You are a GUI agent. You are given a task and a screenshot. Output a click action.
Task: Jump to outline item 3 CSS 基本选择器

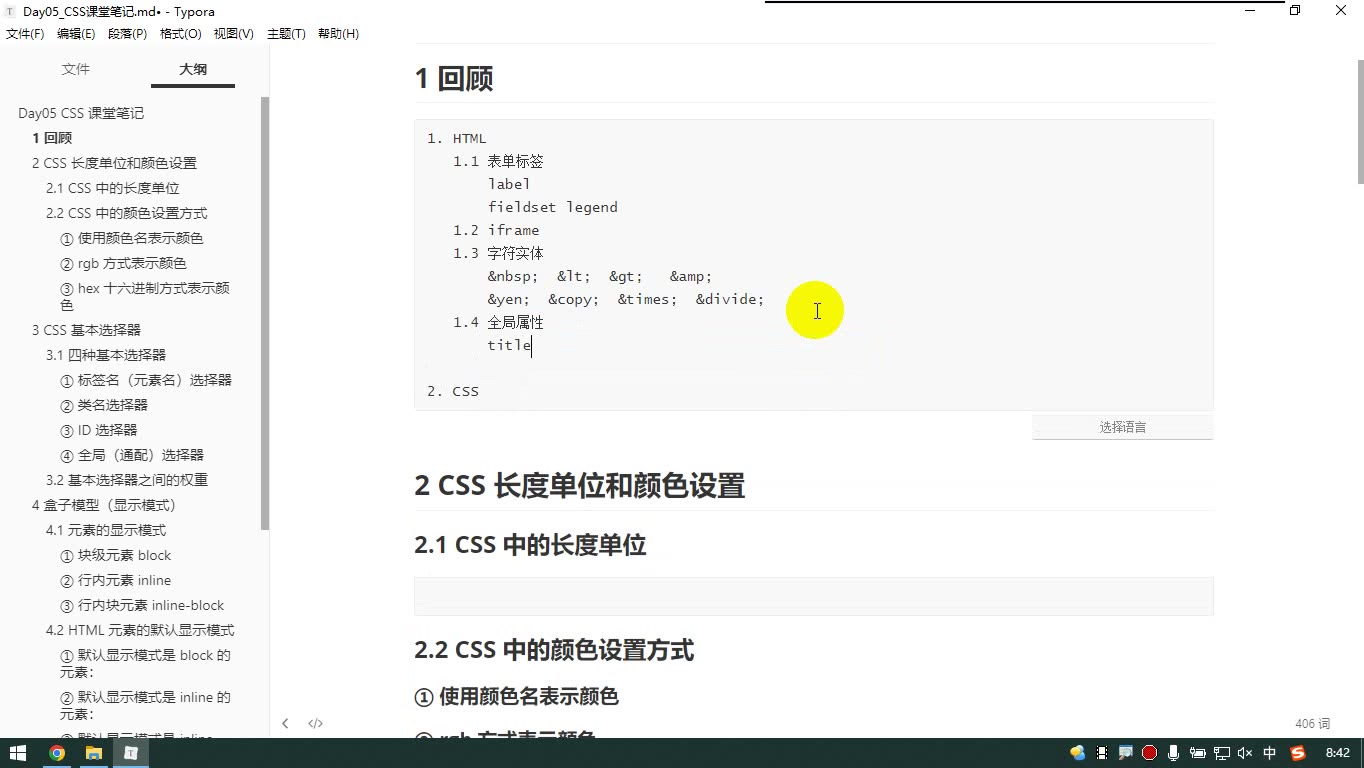(86, 330)
